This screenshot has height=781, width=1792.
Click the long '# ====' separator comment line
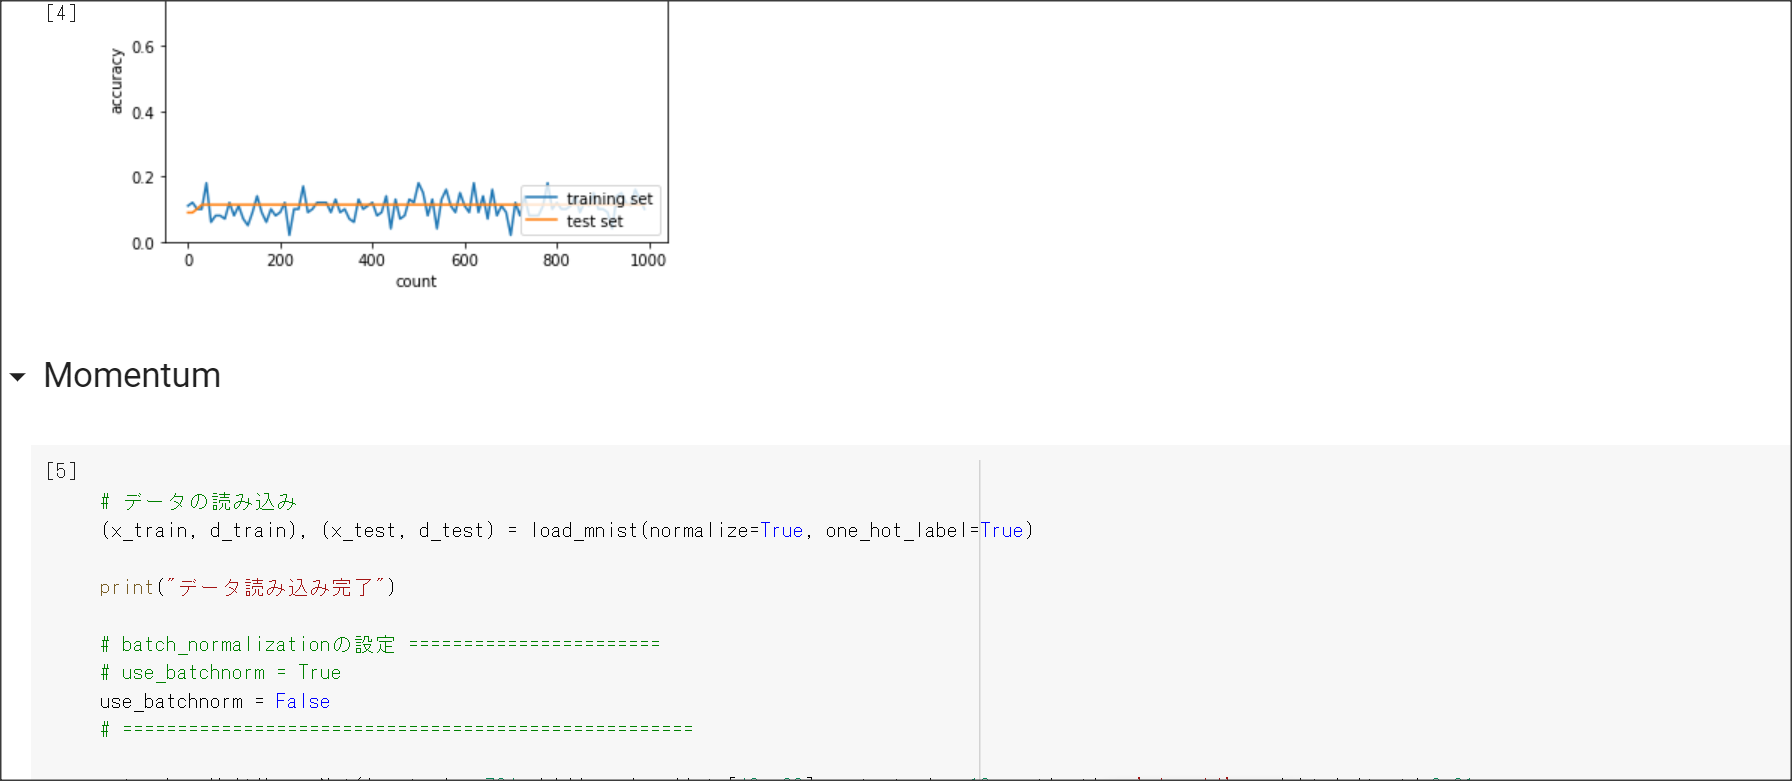point(397,730)
